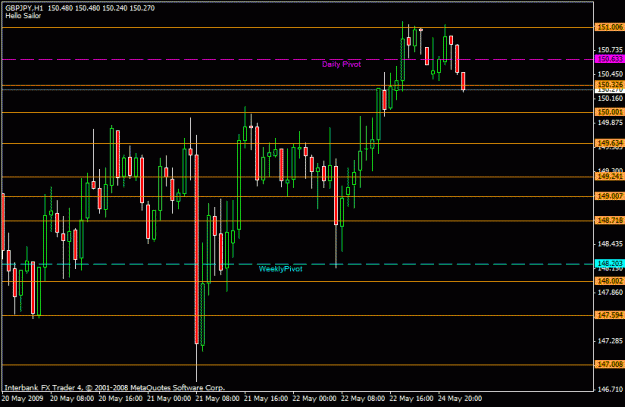Select the 148.718 orange price tag
Viewport: 625px width, 407px height.
point(609,220)
